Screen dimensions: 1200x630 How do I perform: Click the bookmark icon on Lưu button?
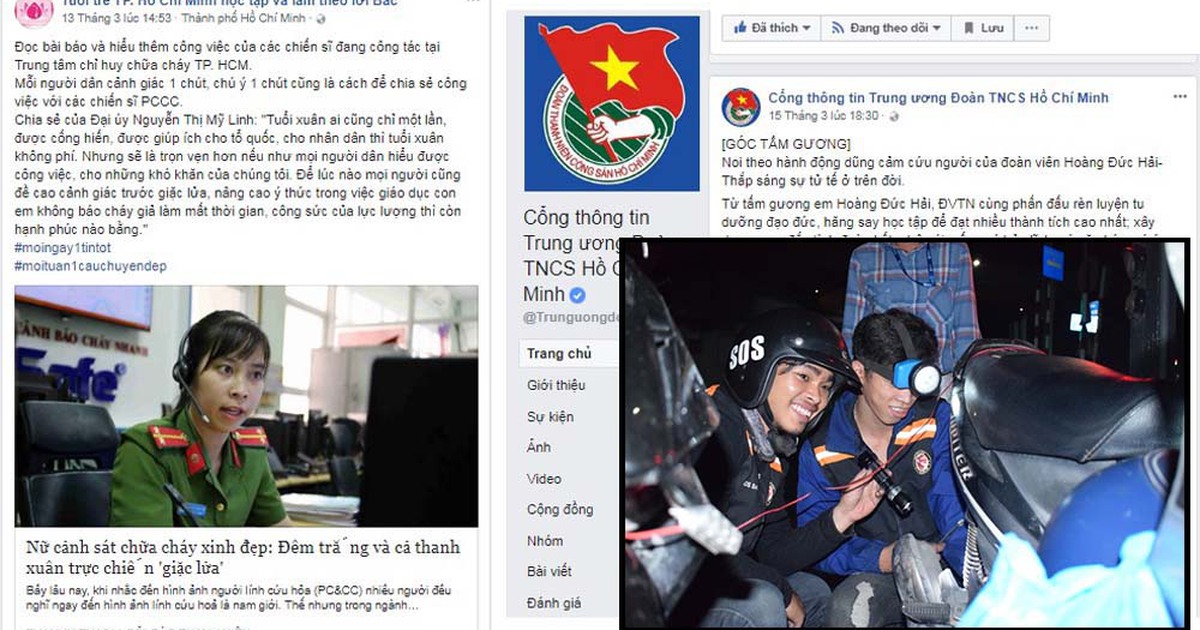tap(969, 28)
